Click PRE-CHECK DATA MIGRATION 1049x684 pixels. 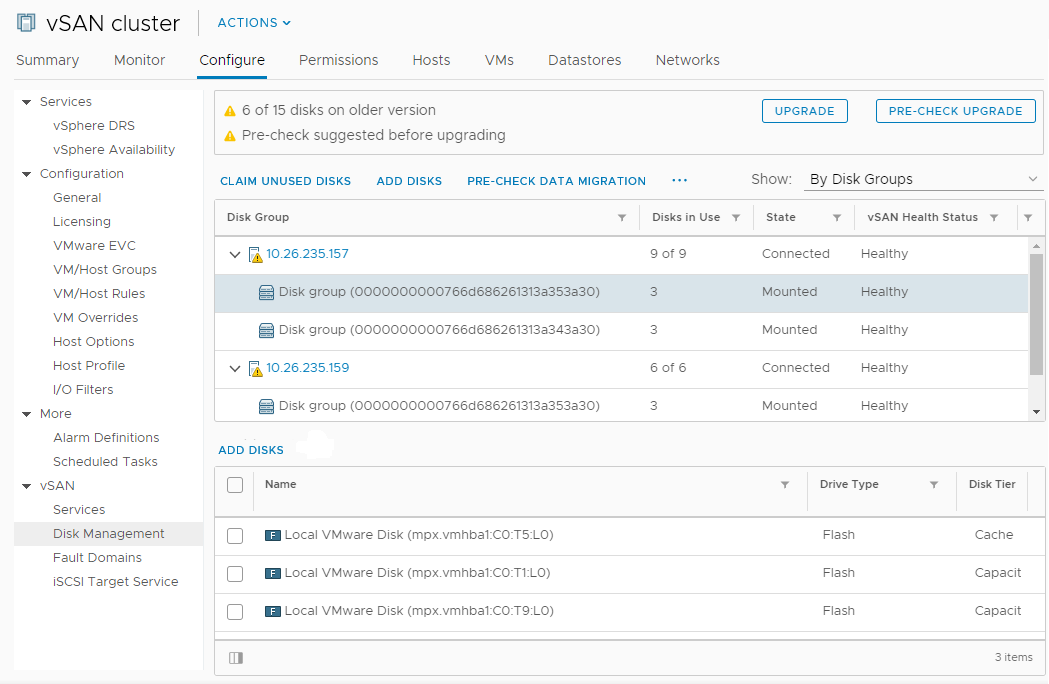pyautogui.click(x=557, y=181)
